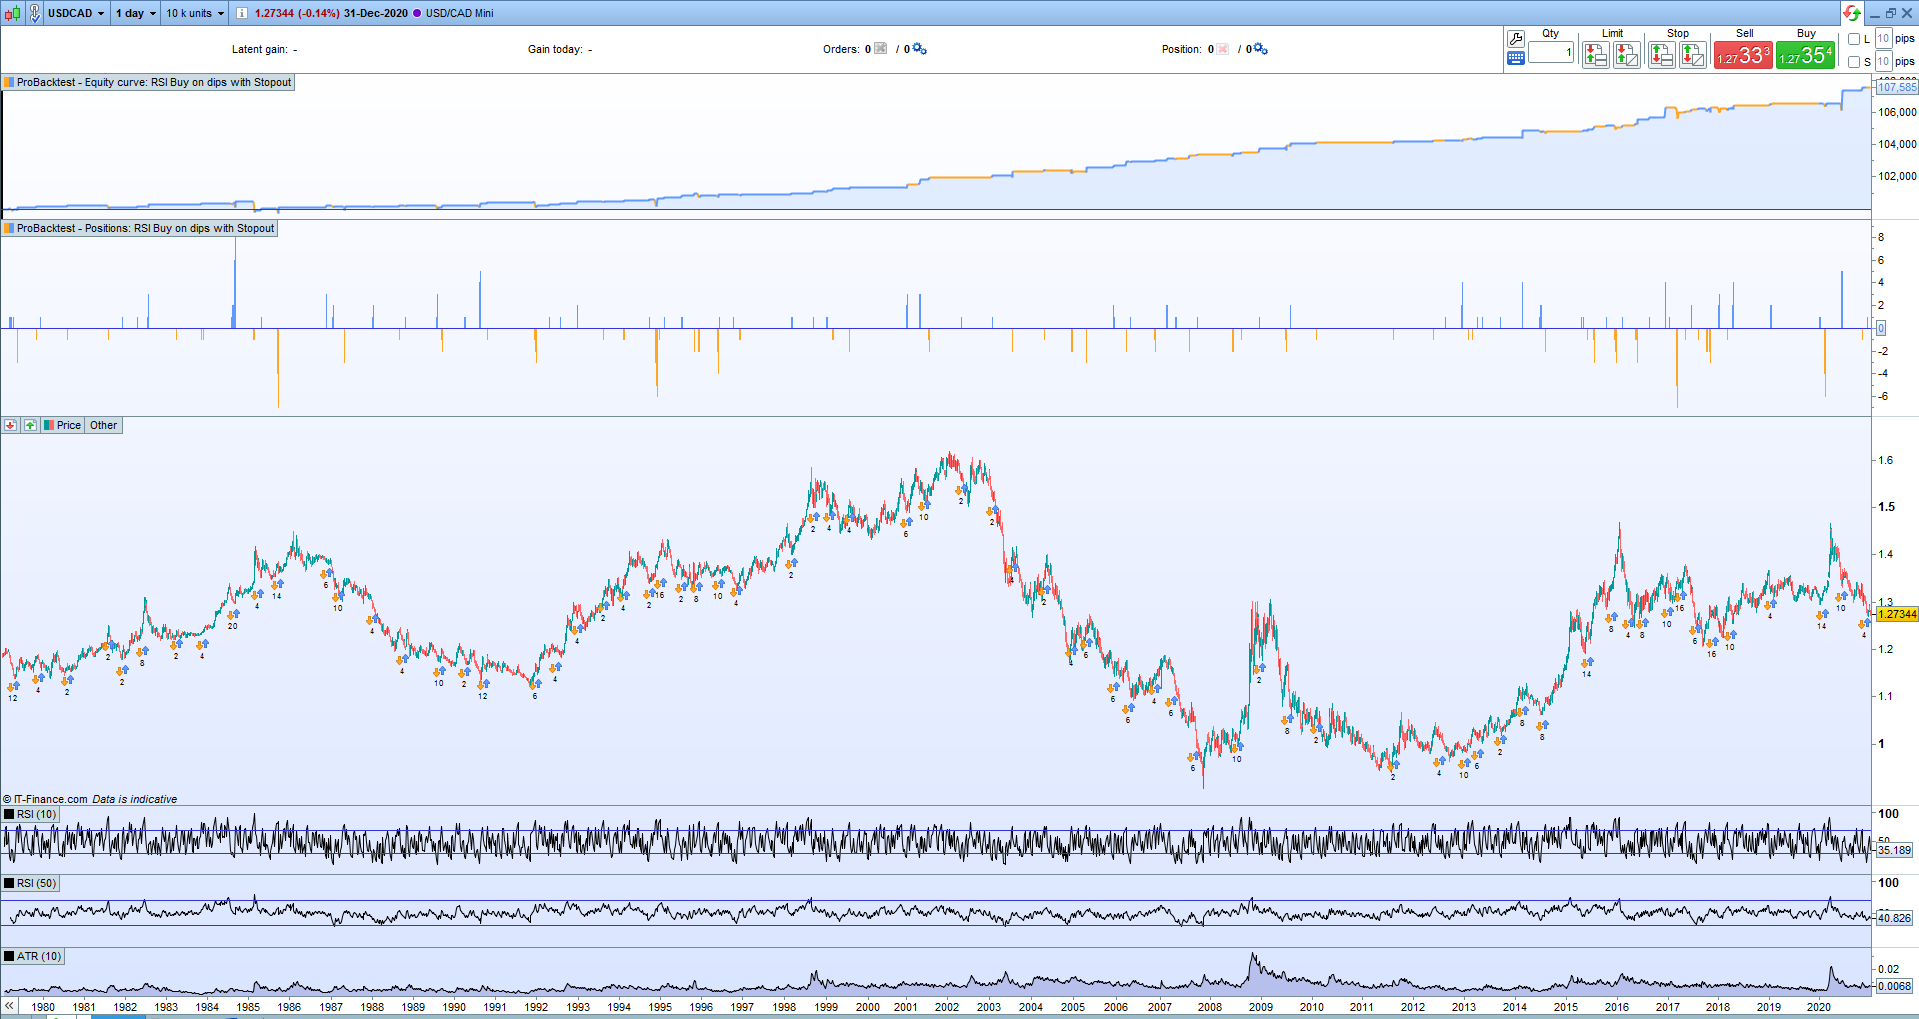Click the ProBacktest Positions panel label
The width and height of the screenshot is (1919, 1019).
click(x=139, y=228)
